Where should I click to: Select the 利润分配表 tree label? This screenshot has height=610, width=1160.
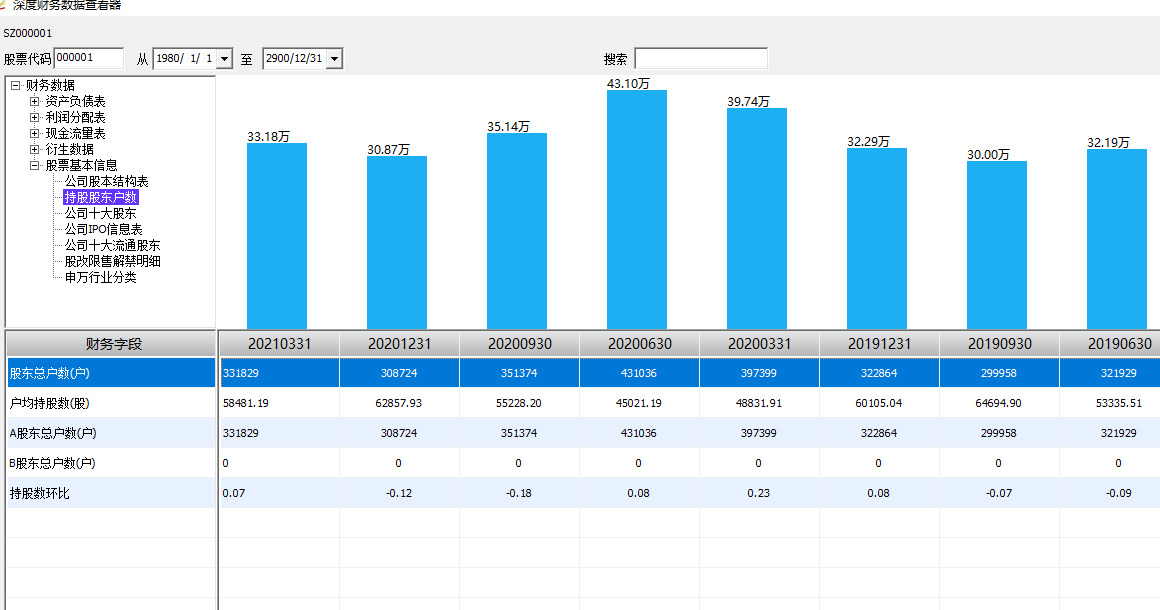pyautogui.click(x=75, y=118)
